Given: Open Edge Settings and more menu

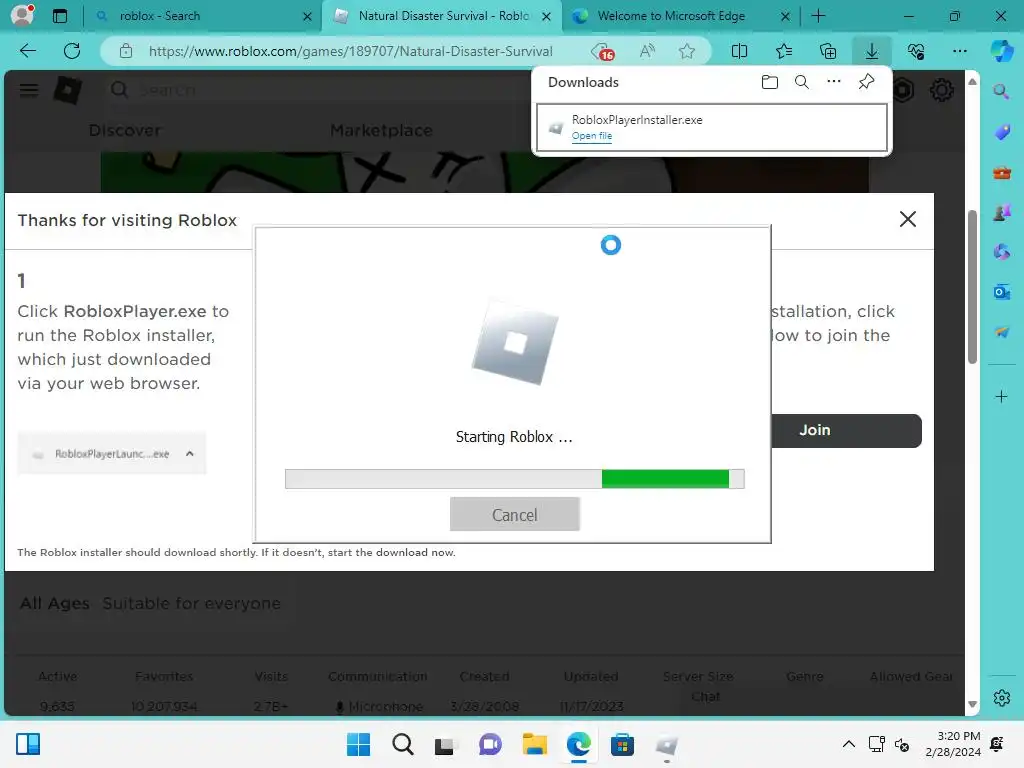Looking at the screenshot, I should pos(959,51).
